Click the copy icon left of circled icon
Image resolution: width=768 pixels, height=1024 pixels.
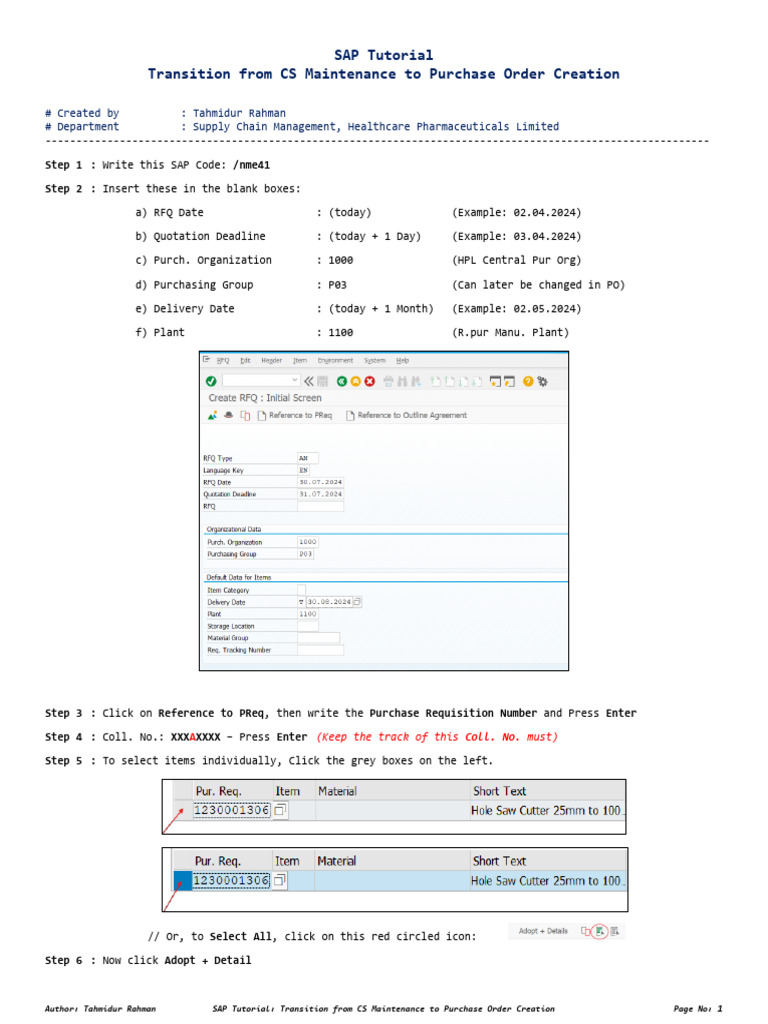pyautogui.click(x=586, y=931)
